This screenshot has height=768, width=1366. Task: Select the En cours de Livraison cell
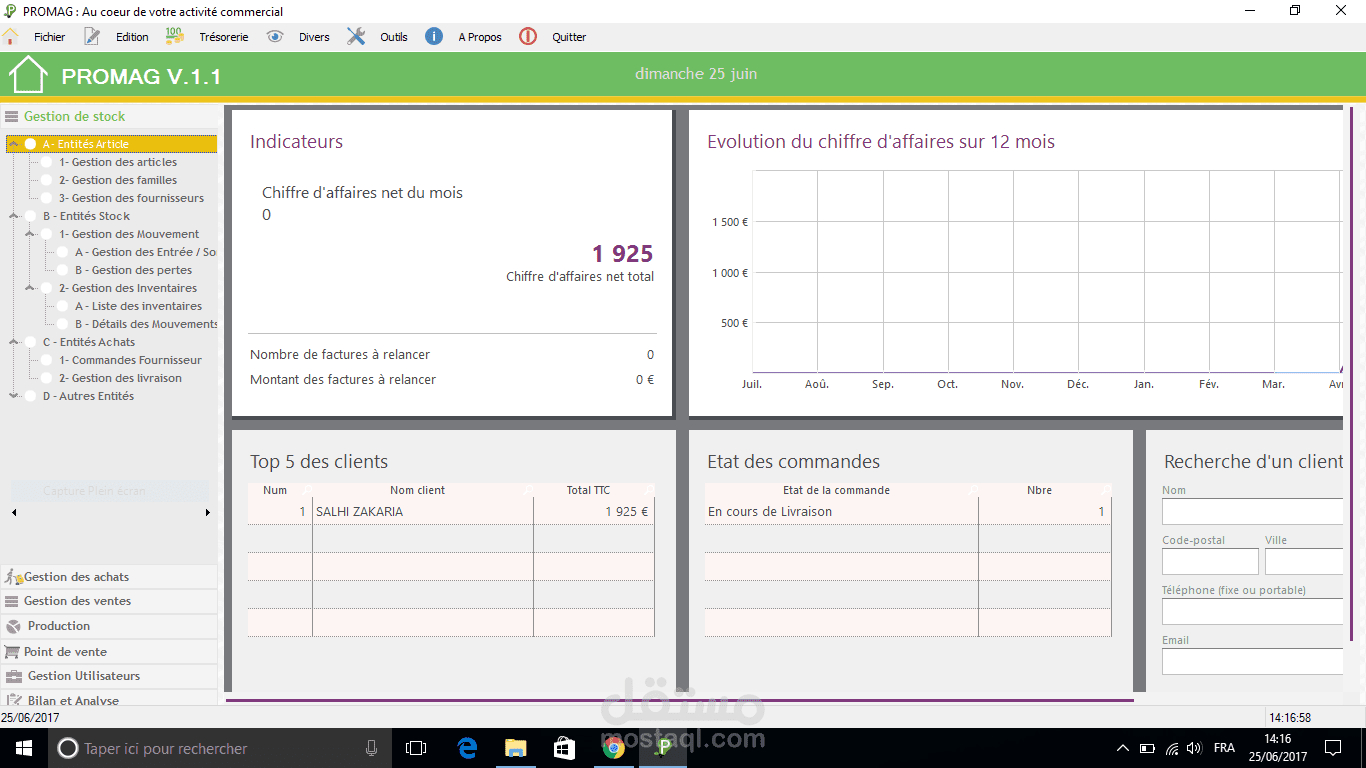[x=842, y=512]
